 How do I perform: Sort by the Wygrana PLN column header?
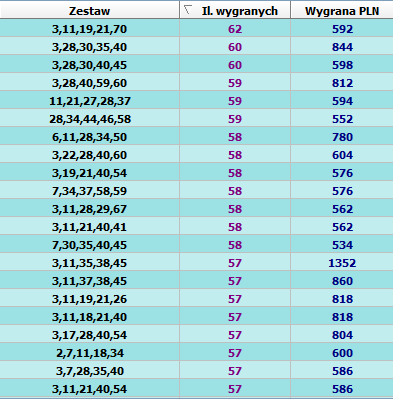pos(342,11)
